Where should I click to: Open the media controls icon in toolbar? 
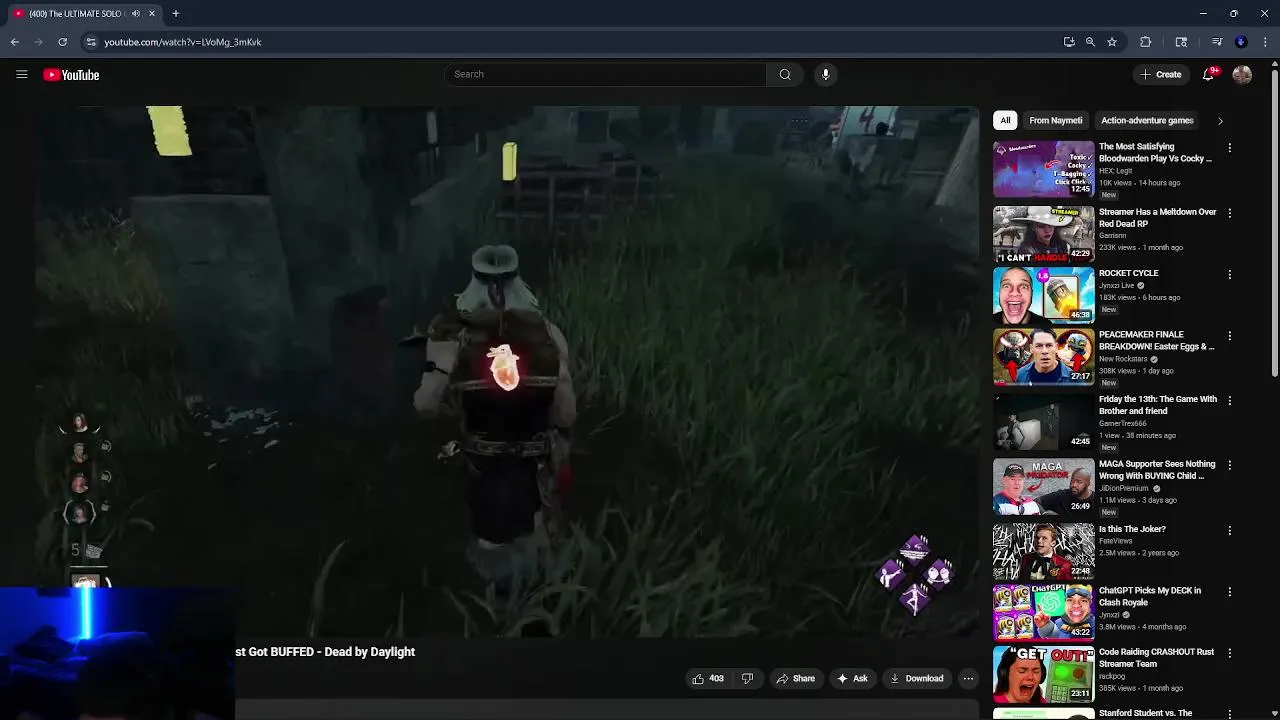[x=1217, y=42]
